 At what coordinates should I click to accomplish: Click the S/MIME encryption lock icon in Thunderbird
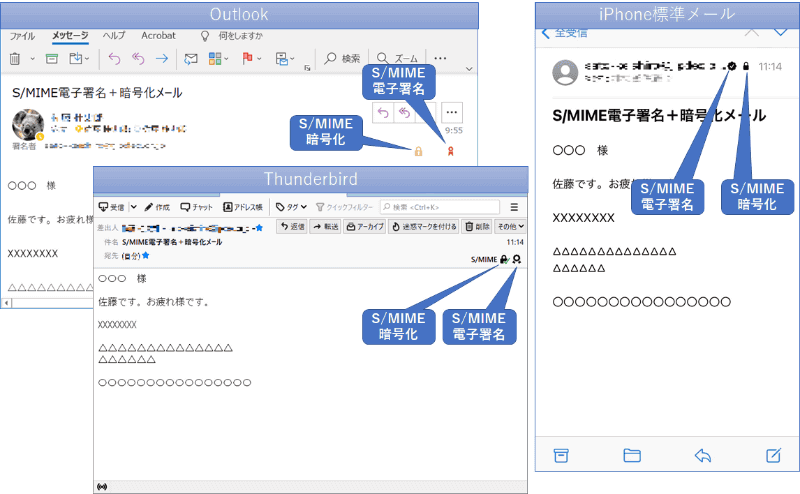point(504,259)
